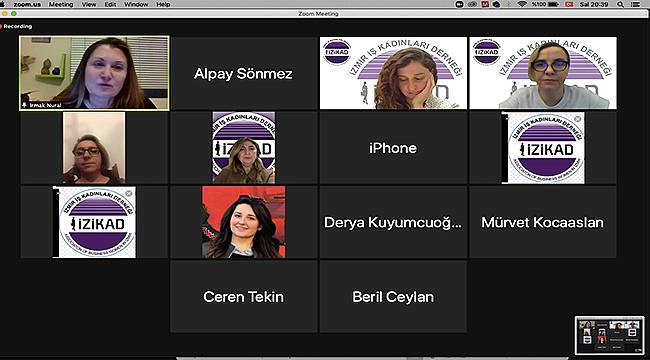
Task: Select the Beril Ceylan participant tile
Action: (393, 297)
